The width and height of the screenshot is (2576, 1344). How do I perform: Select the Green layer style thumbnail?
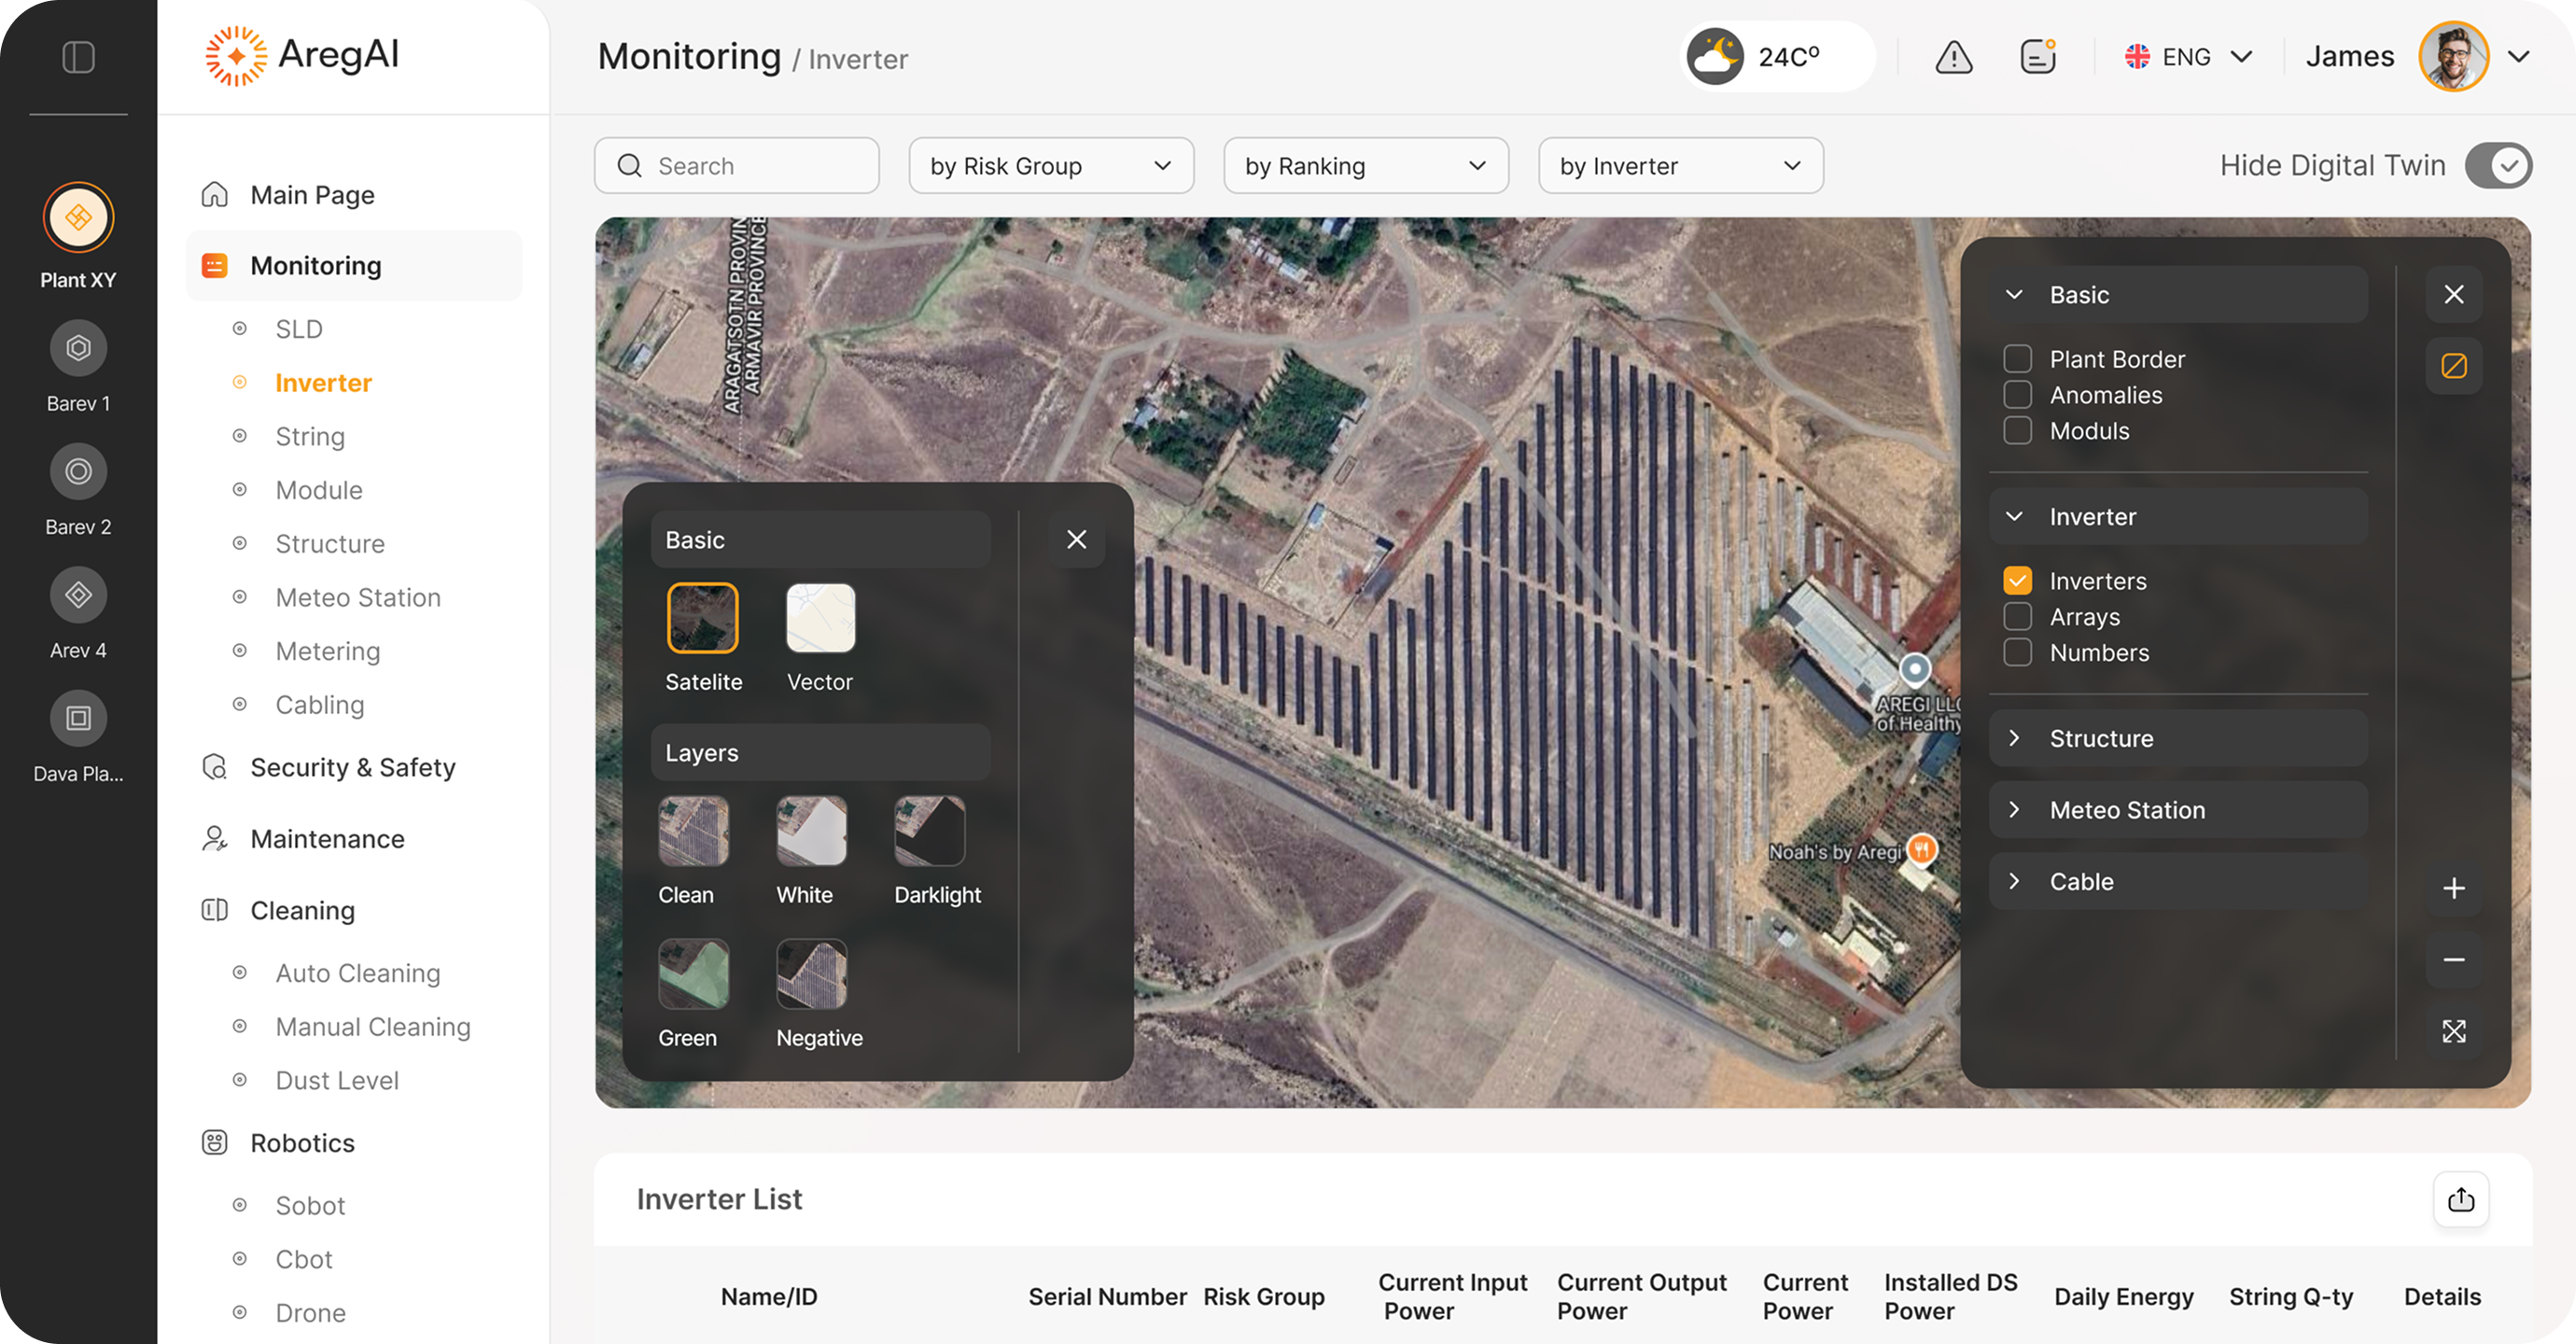693,974
